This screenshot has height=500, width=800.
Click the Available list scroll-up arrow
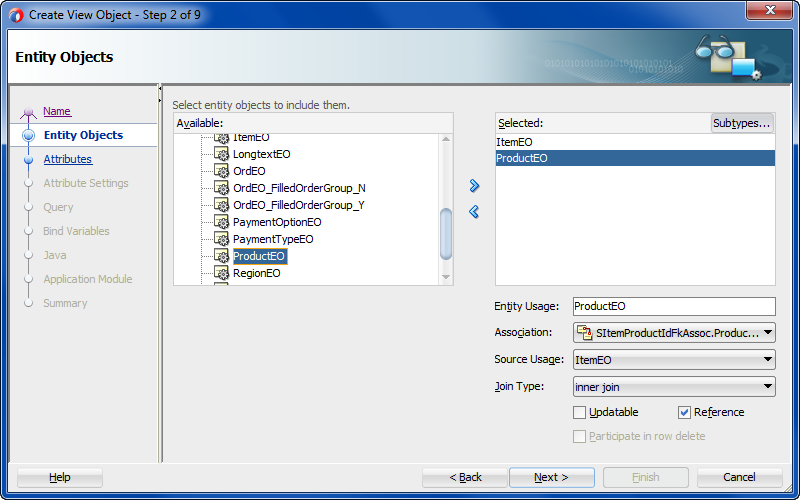coord(446,139)
